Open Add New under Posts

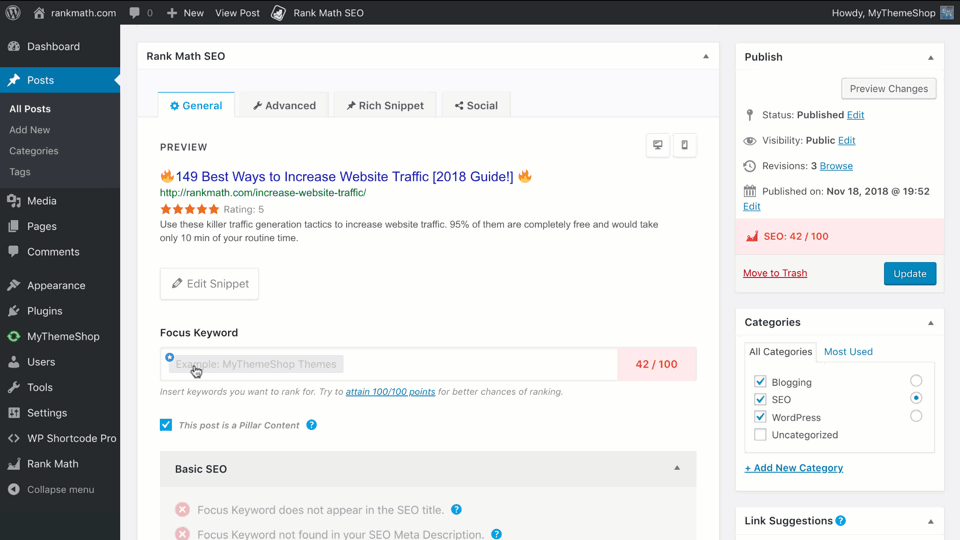pos(29,130)
